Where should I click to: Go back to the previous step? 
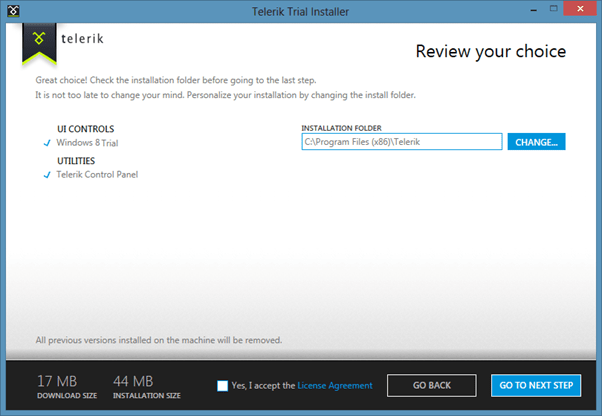[433, 386]
